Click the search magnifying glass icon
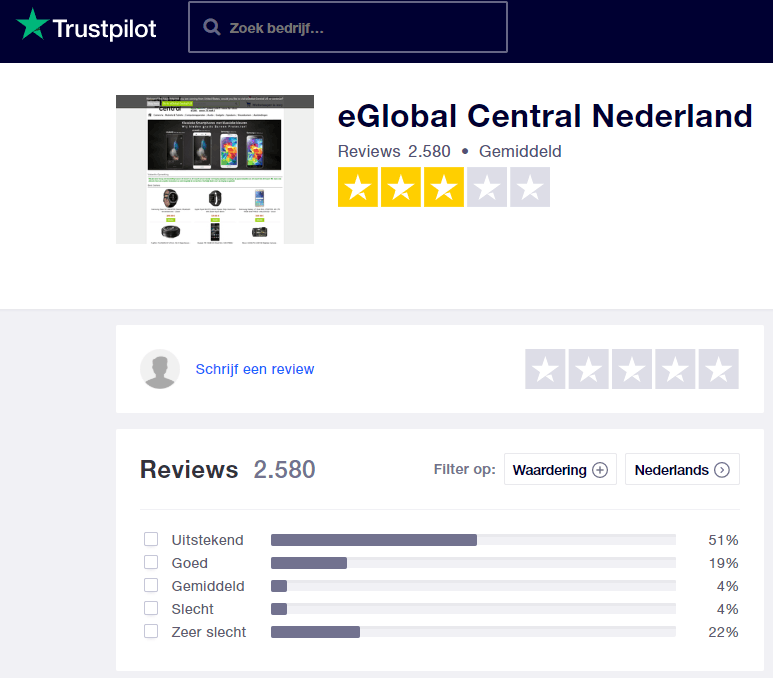 pyautogui.click(x=212, y=27)
